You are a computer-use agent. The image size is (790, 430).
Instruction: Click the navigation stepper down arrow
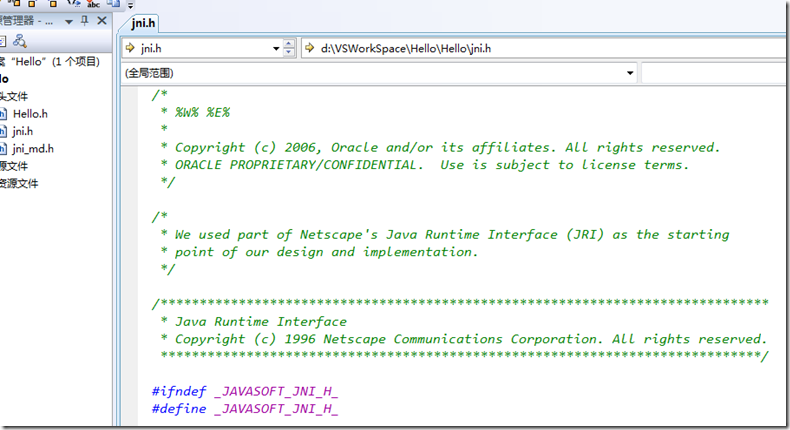(x=289, y=52)
